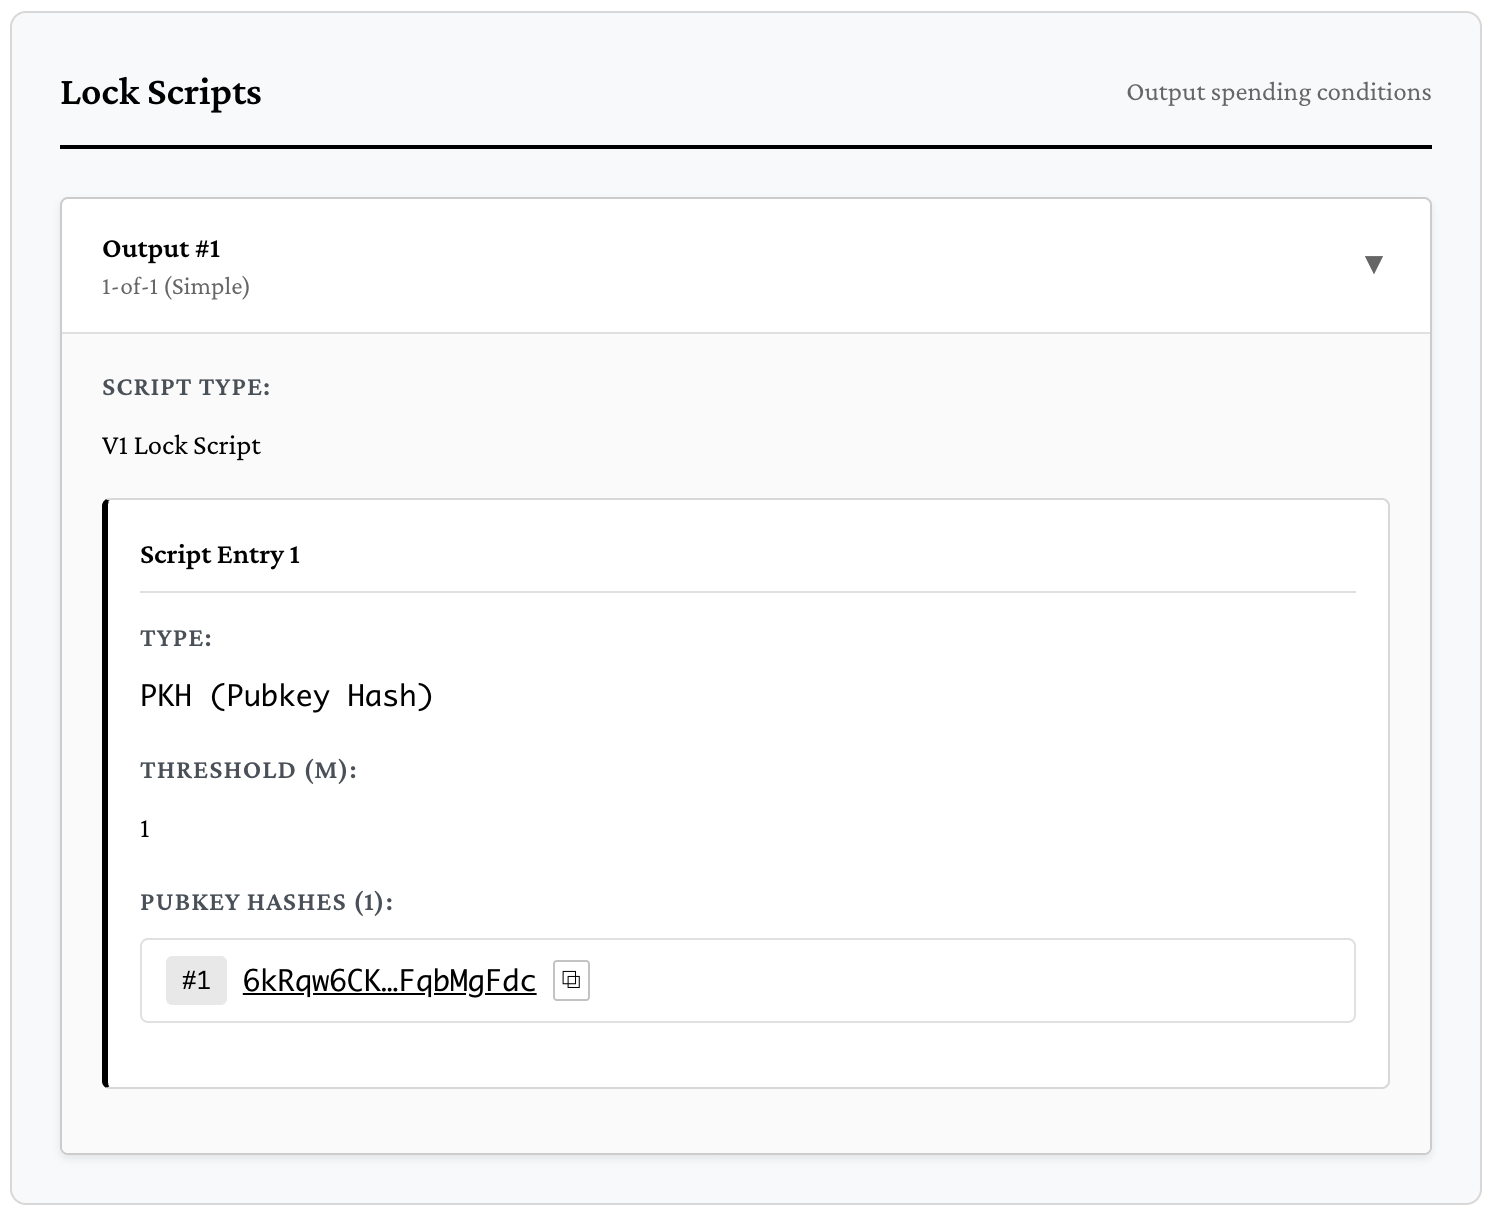This screenshot has width=1492, height=1216.
Task: Click the THRESHOLD (M) label
Action: (x=248, y=770)
